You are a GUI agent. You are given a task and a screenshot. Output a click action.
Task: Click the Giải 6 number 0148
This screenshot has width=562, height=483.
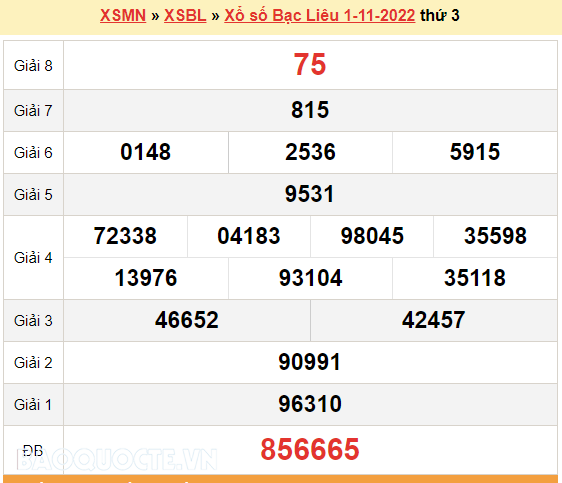[146, 152]
